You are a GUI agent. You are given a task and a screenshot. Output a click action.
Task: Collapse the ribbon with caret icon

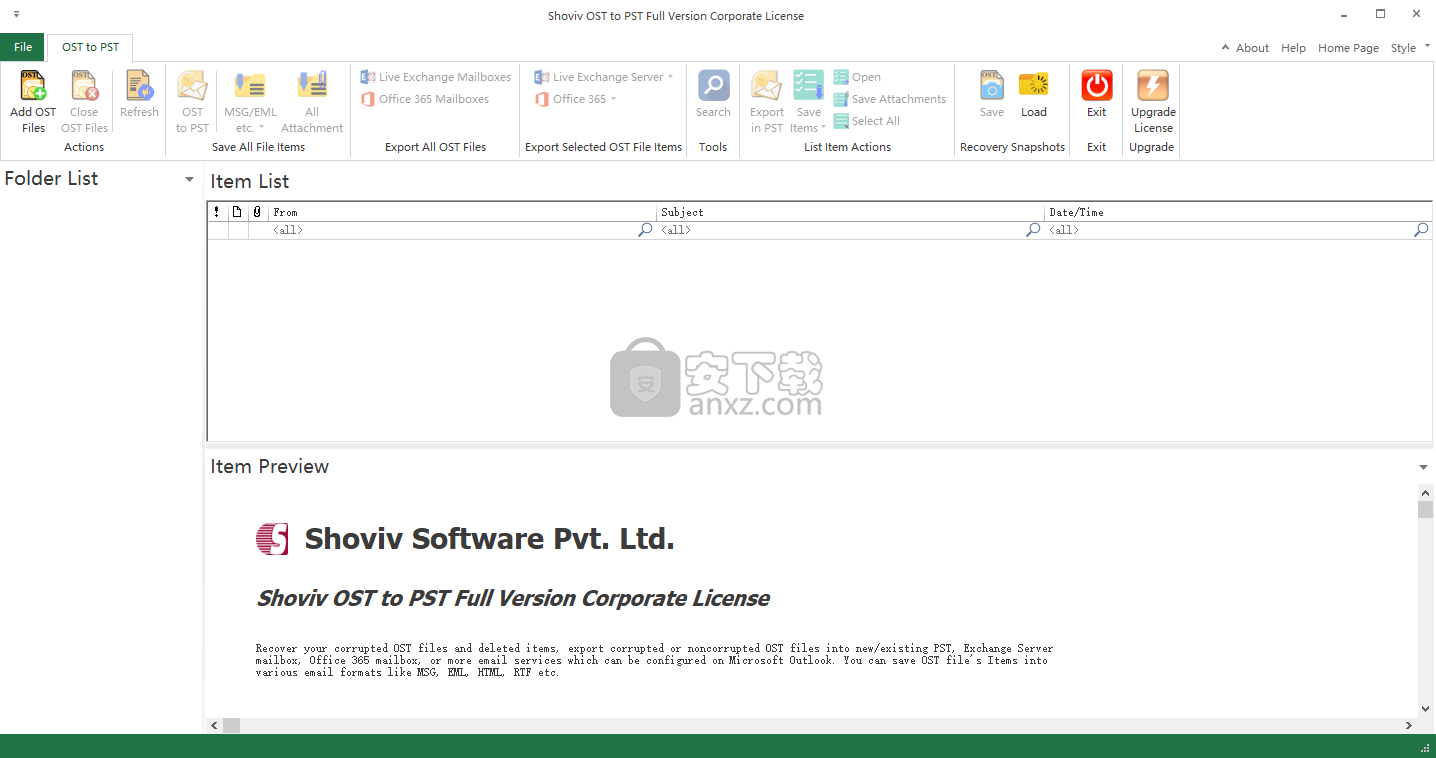[x=1225, y=48]
